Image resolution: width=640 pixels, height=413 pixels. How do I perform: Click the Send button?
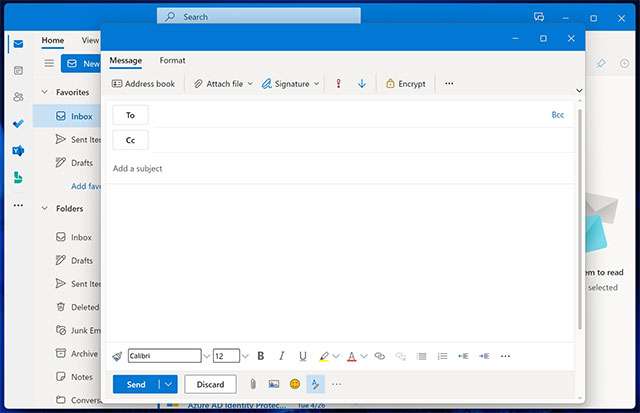(x=136, y=384)
